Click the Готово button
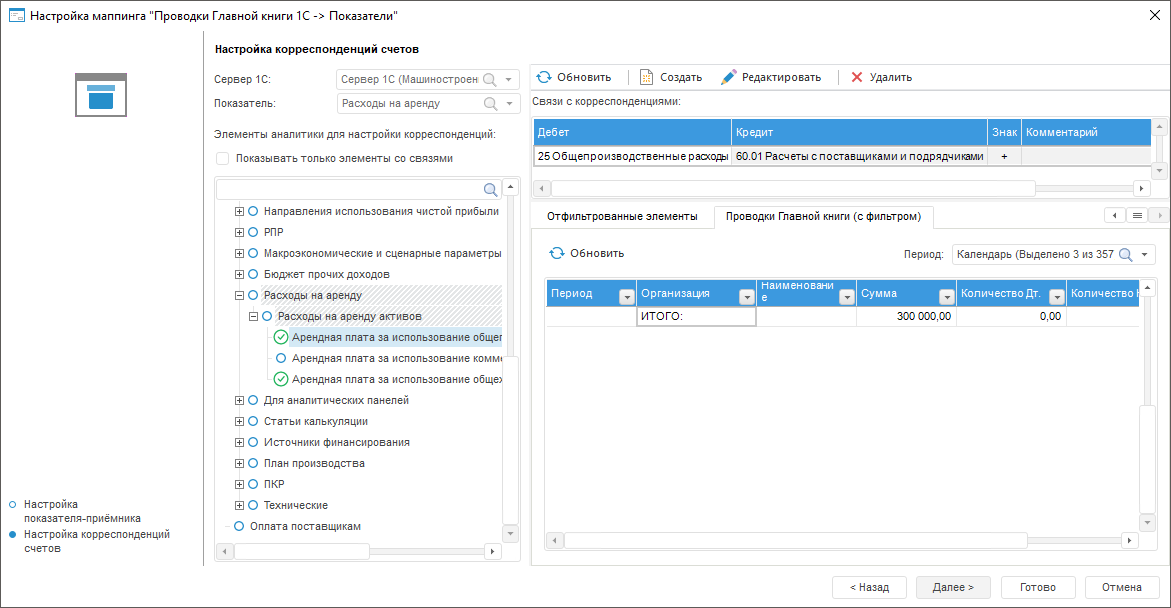 click(x=1039, y=587)
